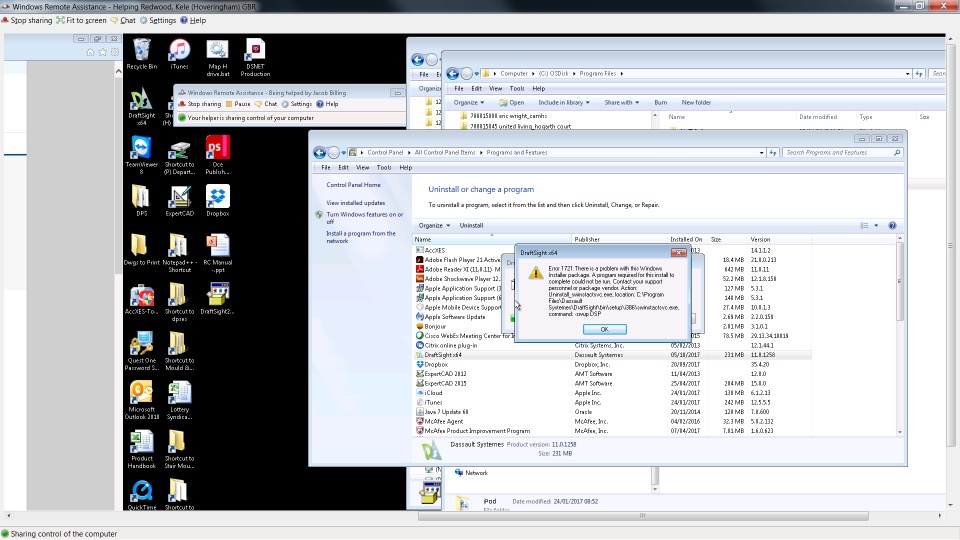Open Product Handbook desktop icon
Viewport: 960px width, 540px height.
(141, 449)
